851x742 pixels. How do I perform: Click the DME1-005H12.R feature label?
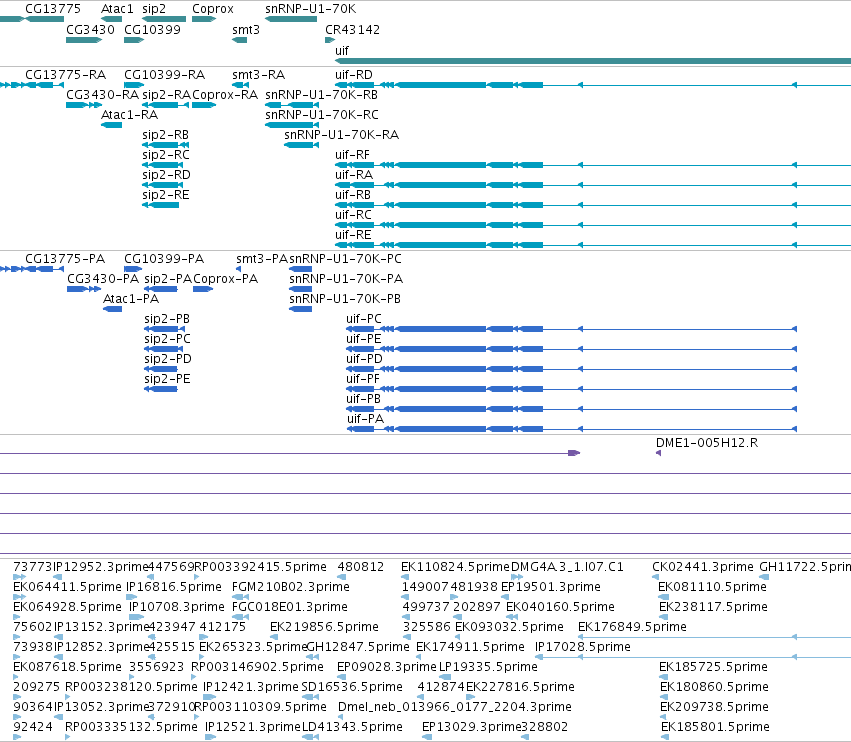point(707,443)
